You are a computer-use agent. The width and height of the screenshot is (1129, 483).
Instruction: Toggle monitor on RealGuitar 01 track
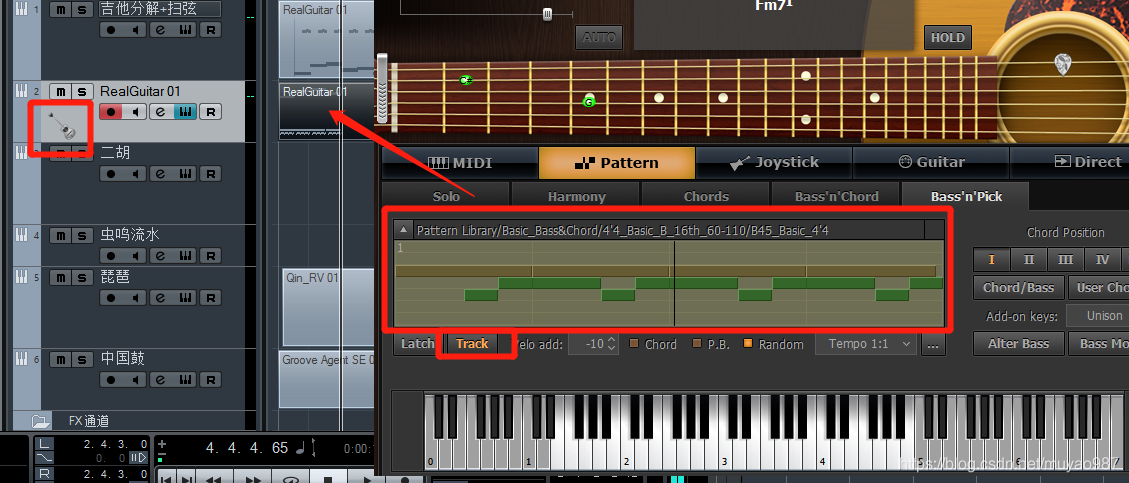click(x=135, y=112)
